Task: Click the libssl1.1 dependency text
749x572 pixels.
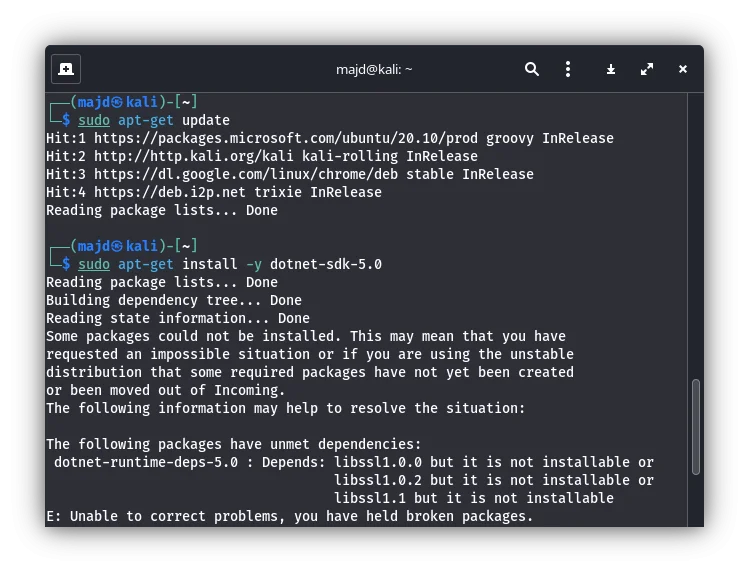Action: [x=370, y=498]
